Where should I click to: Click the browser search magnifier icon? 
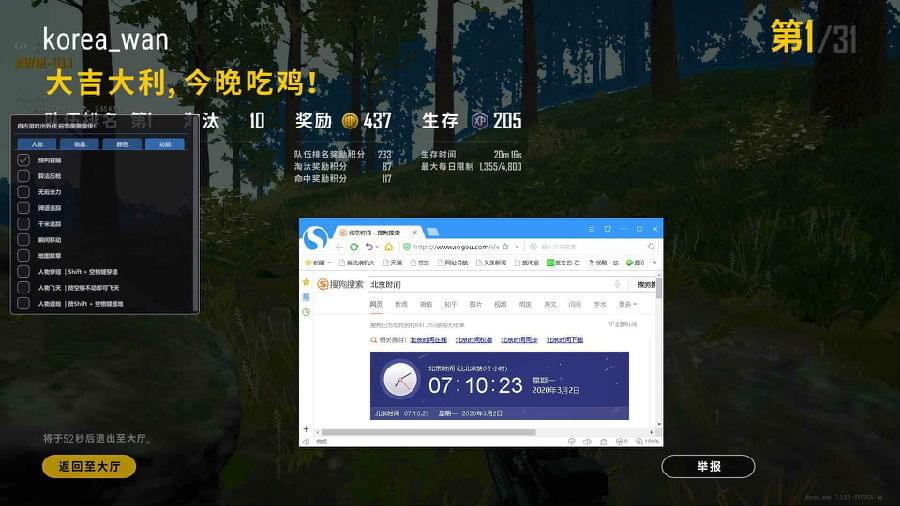651,247
